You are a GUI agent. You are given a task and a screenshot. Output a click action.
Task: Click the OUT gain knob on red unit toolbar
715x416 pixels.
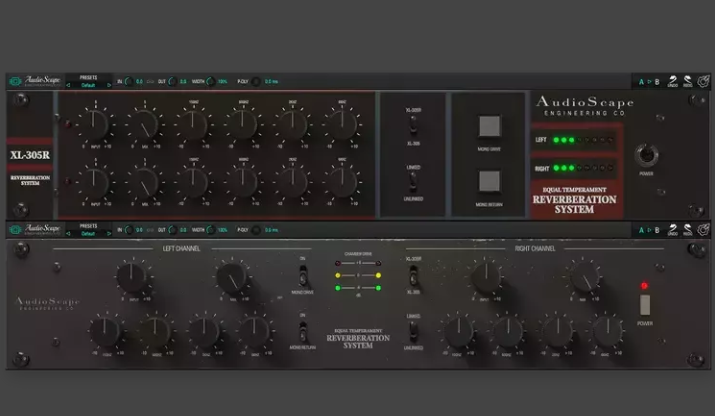172,82
